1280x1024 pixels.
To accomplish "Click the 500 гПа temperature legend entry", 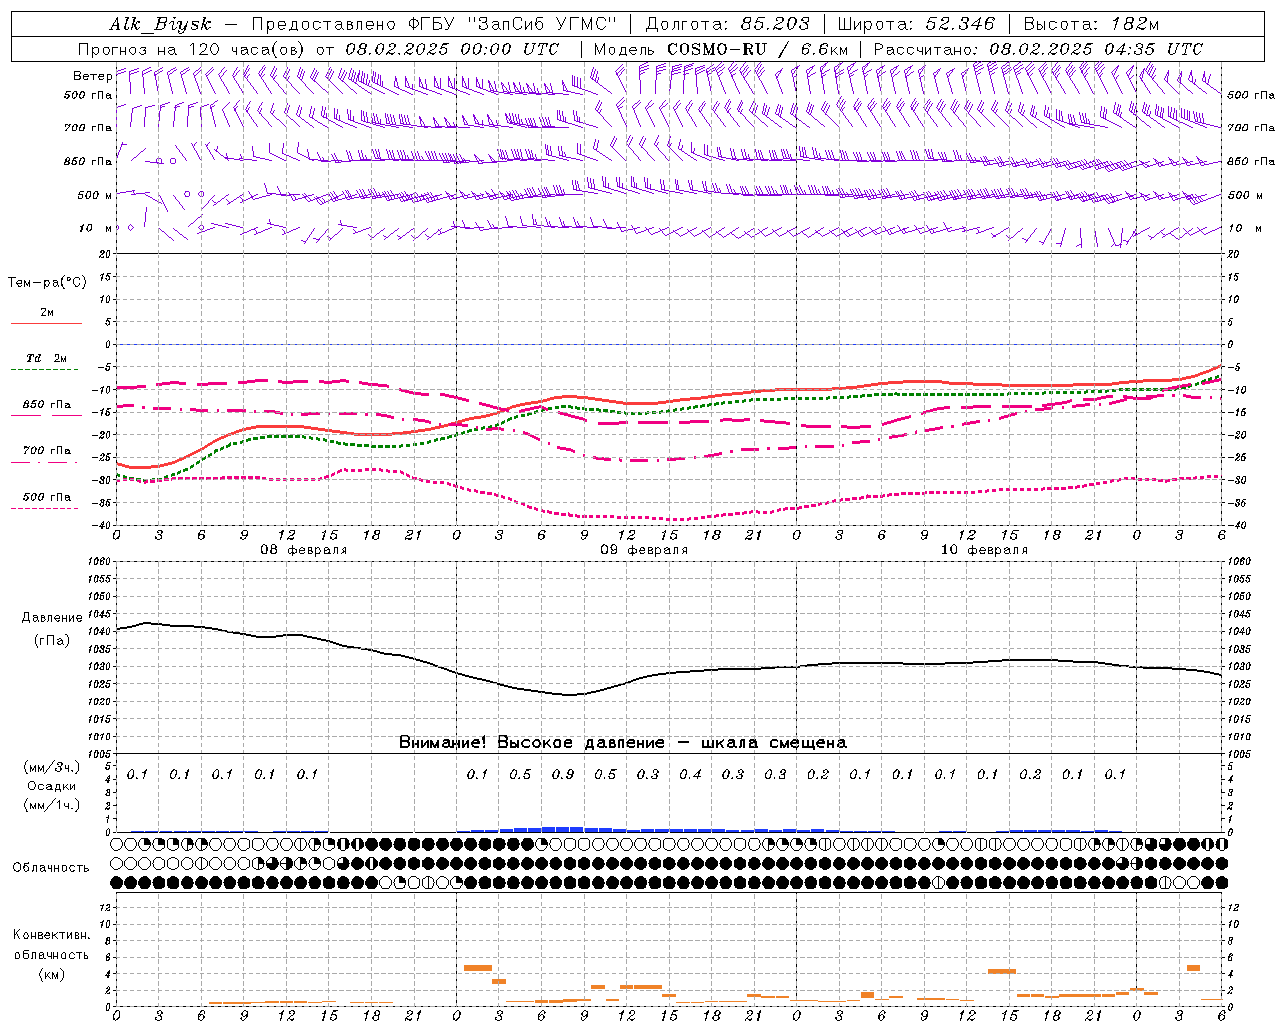I will pyautogui.click(x=47, y=497).
